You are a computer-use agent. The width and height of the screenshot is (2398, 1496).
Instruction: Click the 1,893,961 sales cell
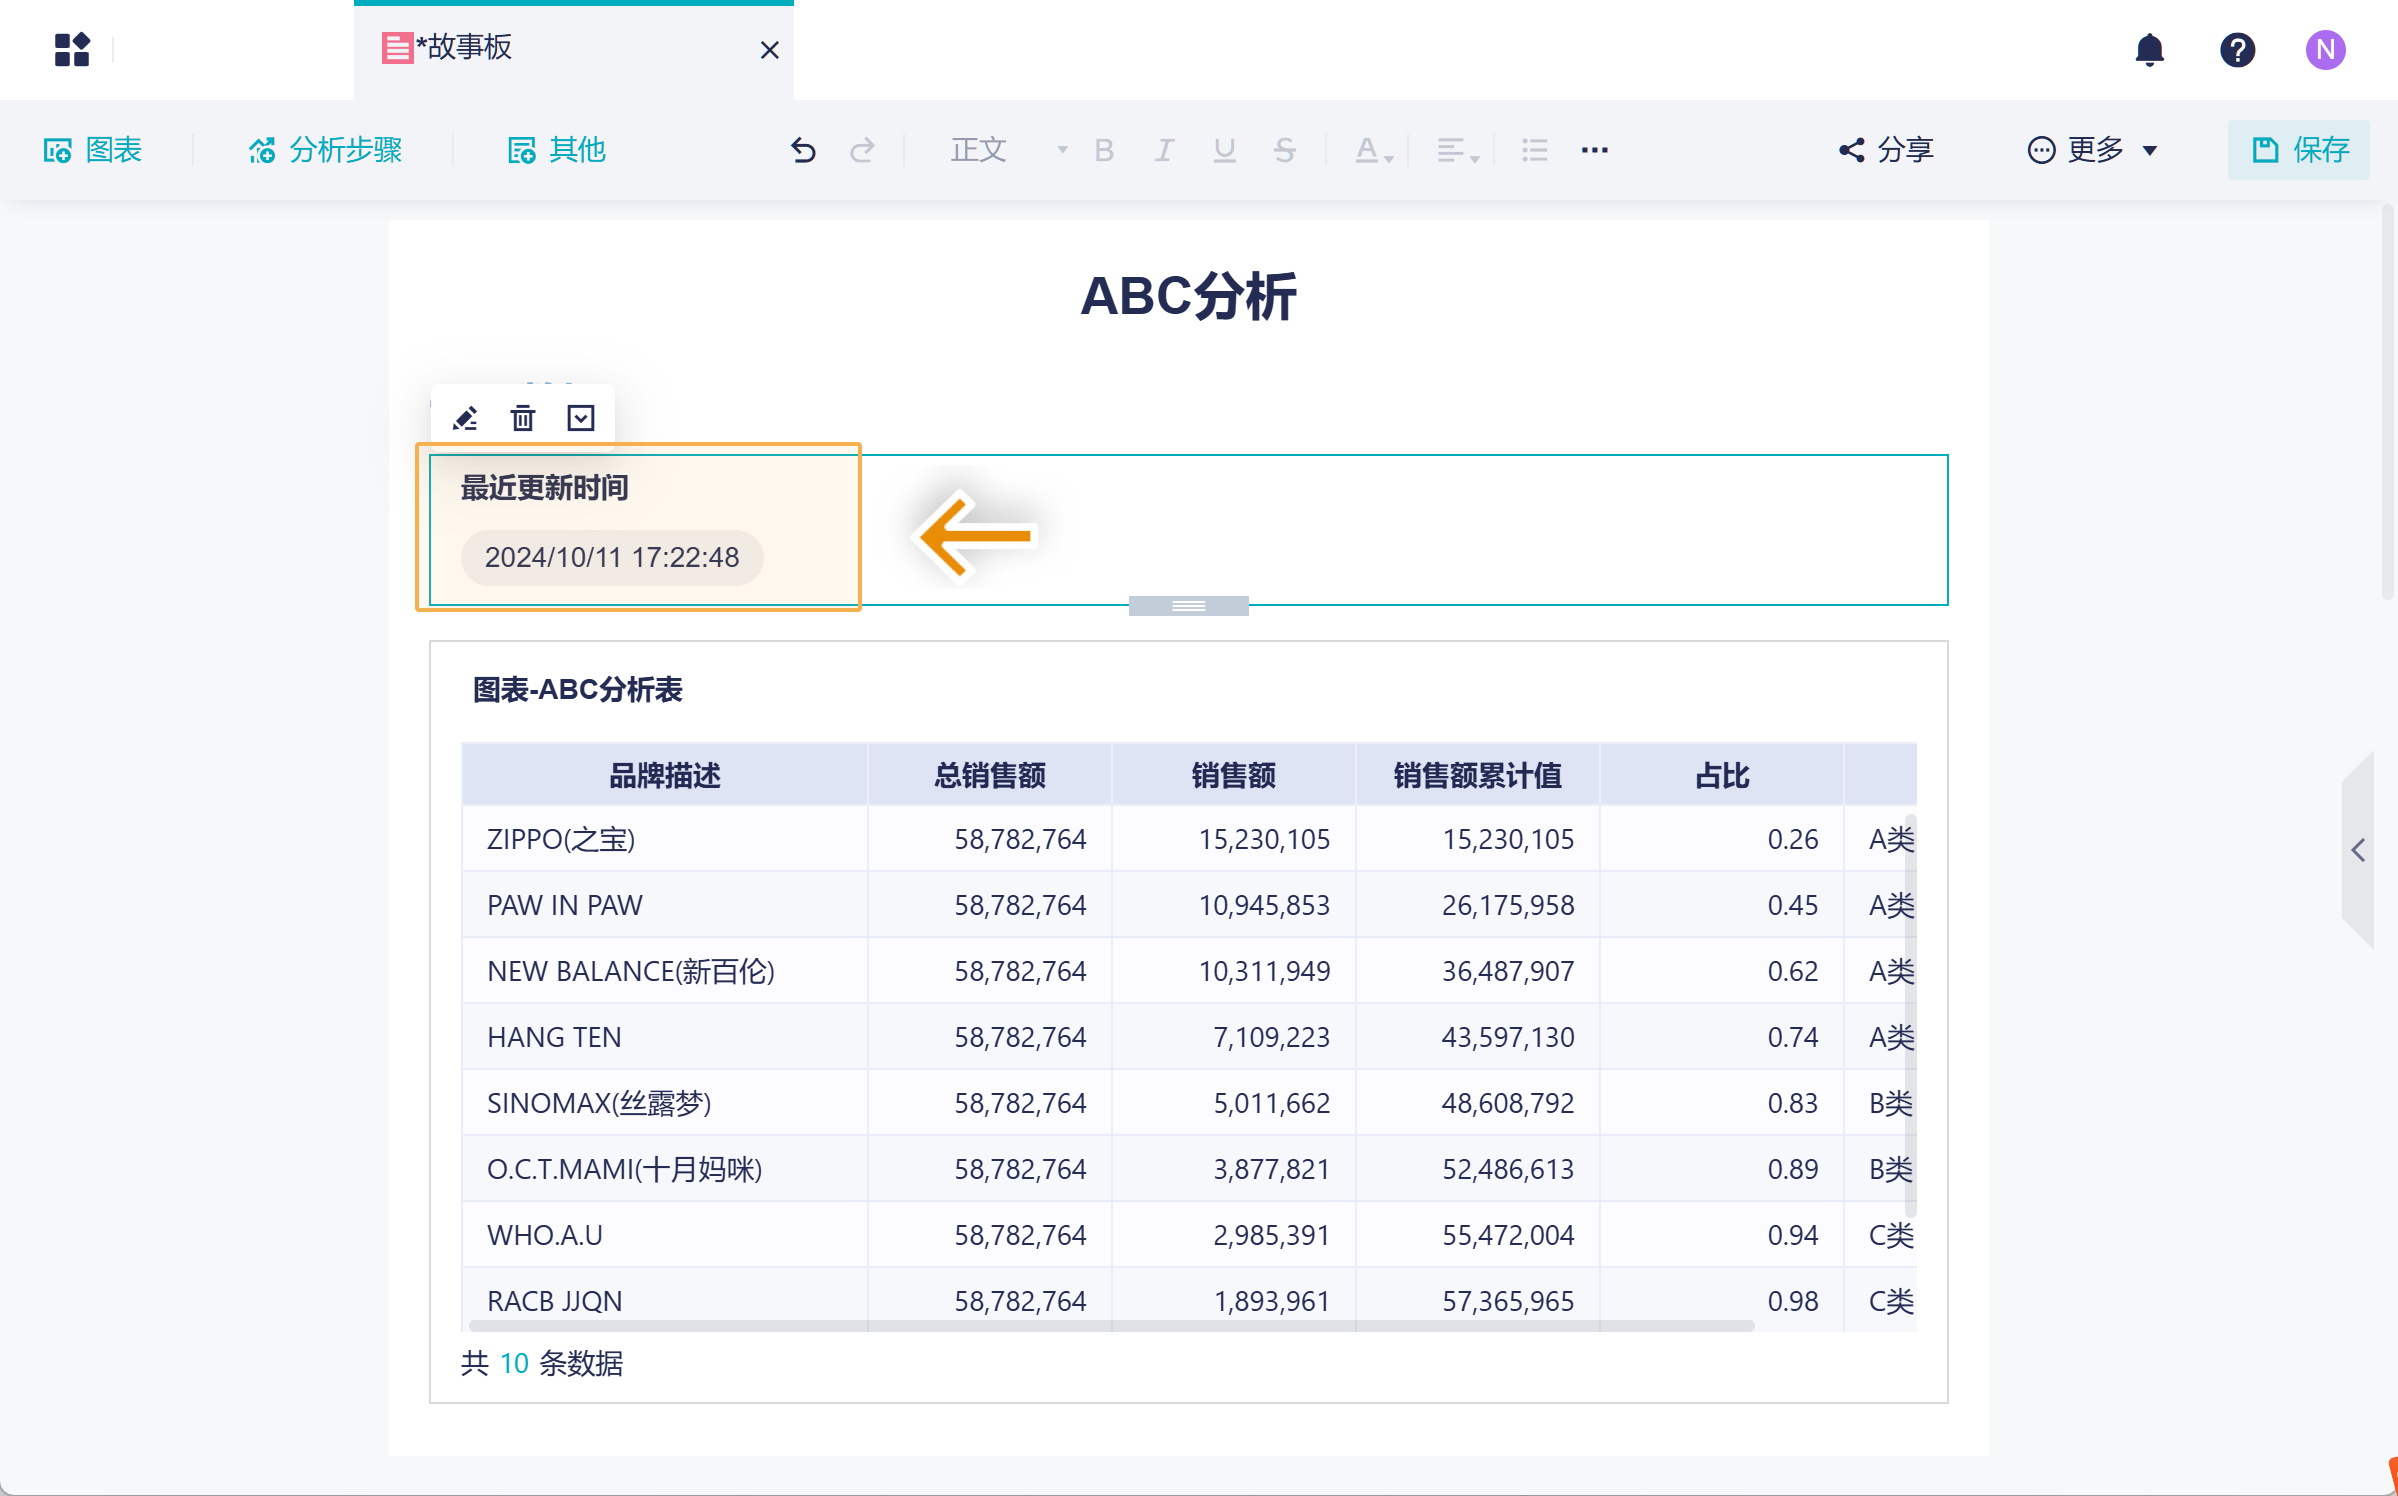1234,1301
